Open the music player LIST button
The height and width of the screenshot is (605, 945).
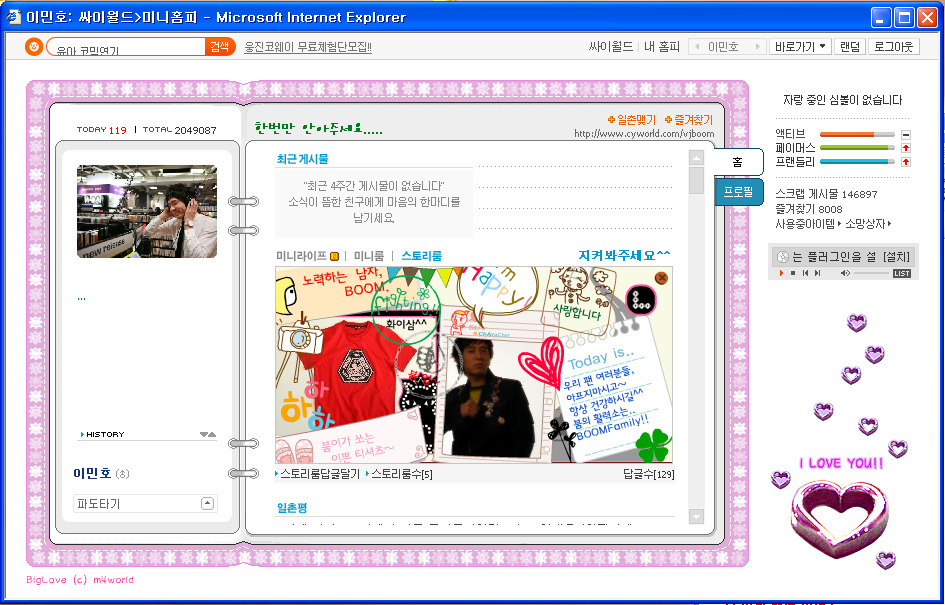pyautogui.click(x=901, y=273)
